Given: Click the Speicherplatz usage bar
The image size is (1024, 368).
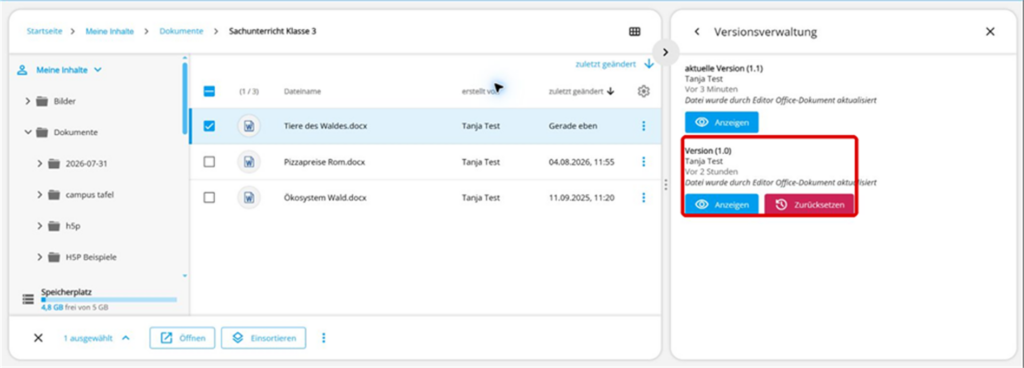Looking at the screenshot, I should pos(109,299).
